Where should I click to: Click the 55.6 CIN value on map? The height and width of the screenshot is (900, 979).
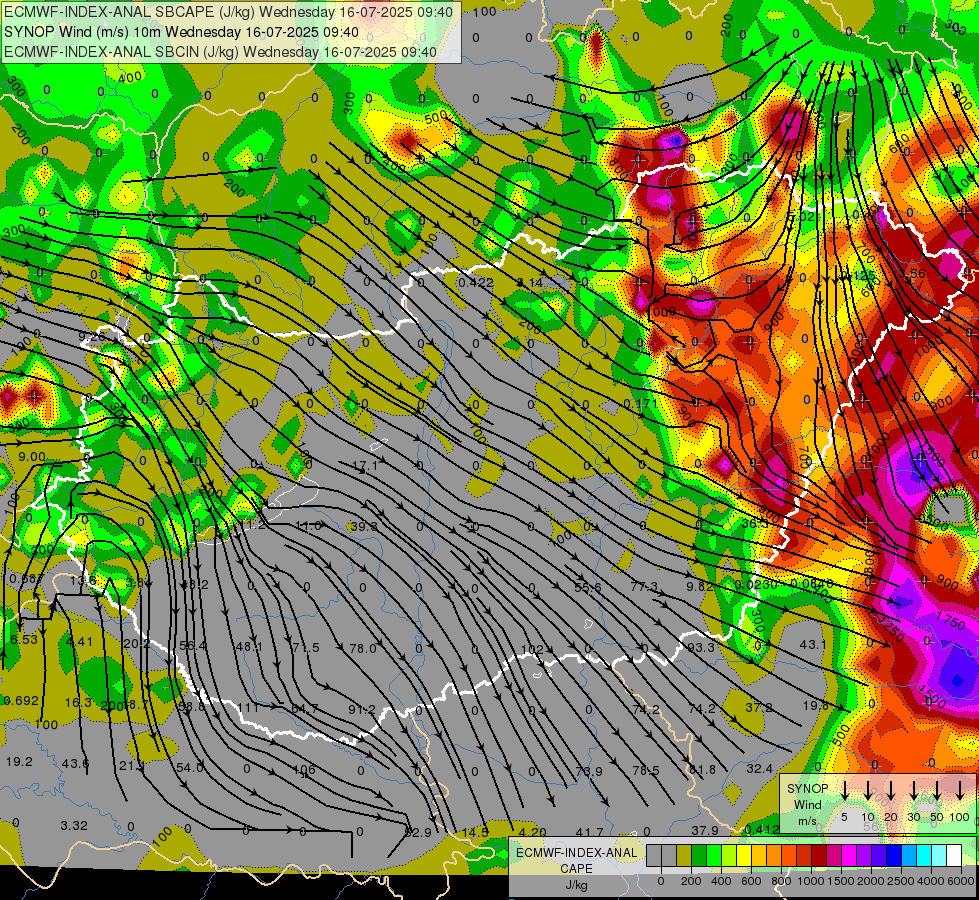tap(588, 587)
